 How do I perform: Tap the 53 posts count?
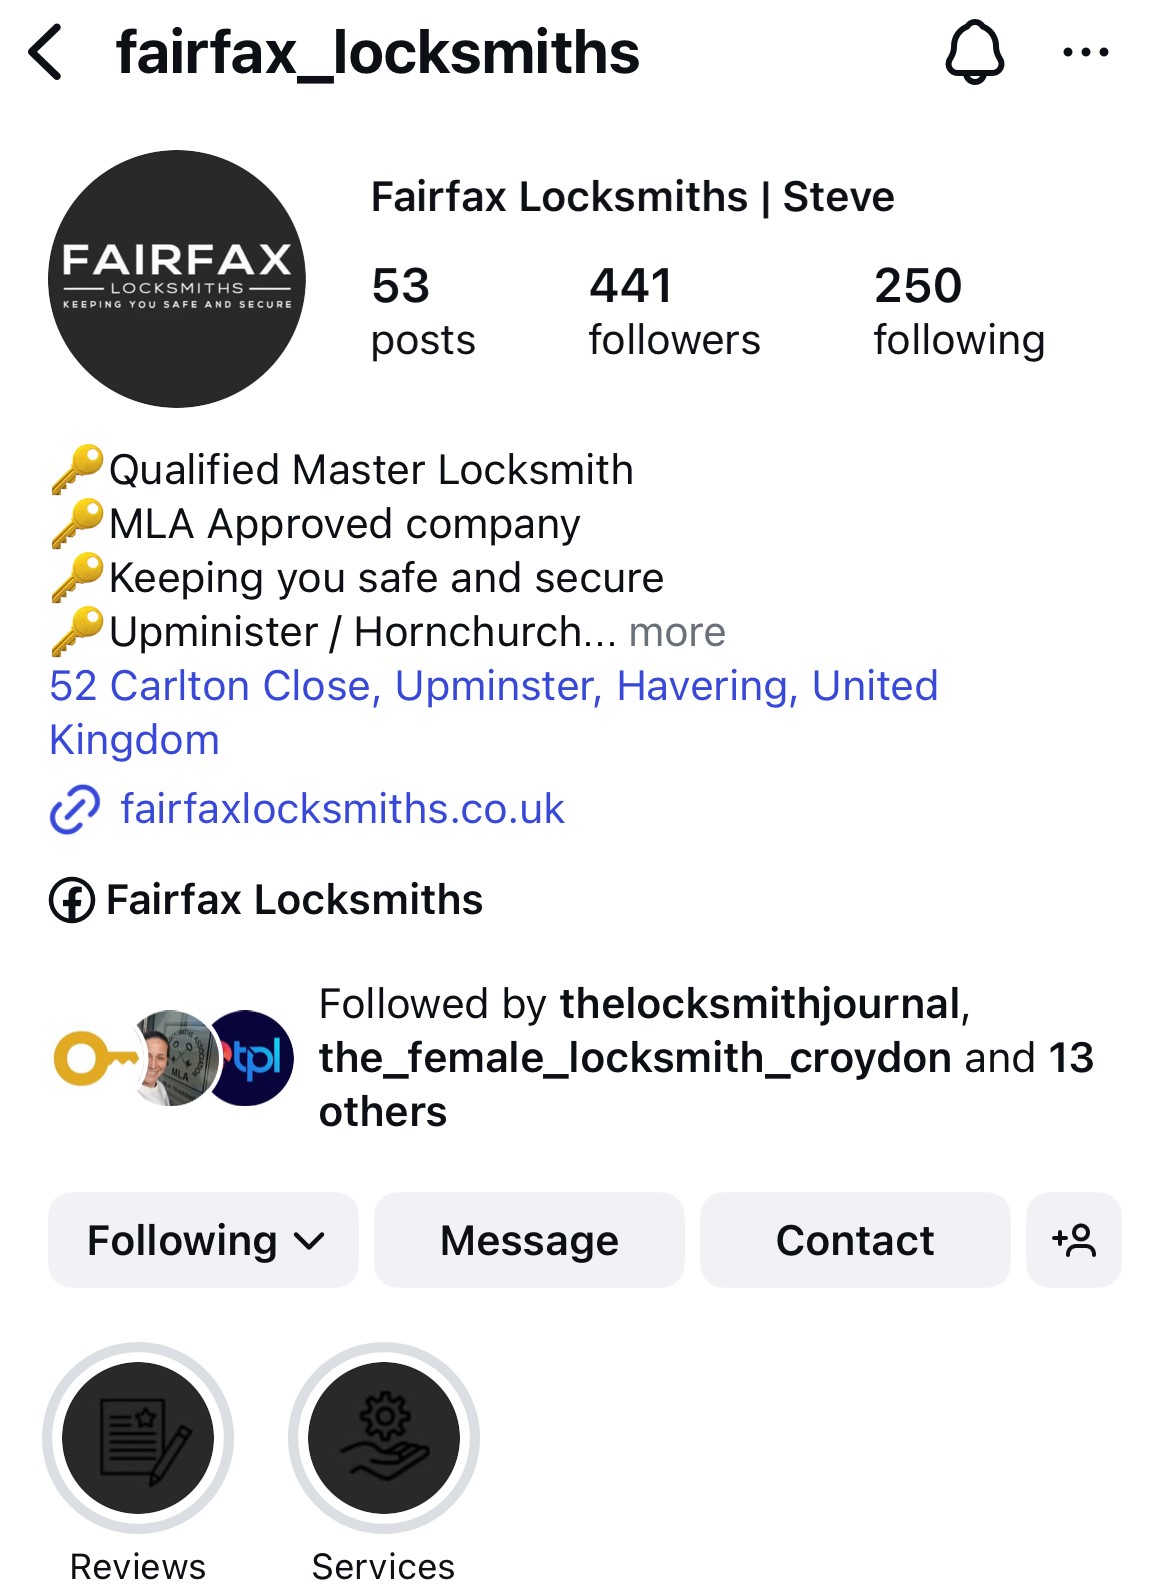pos(423,311)
